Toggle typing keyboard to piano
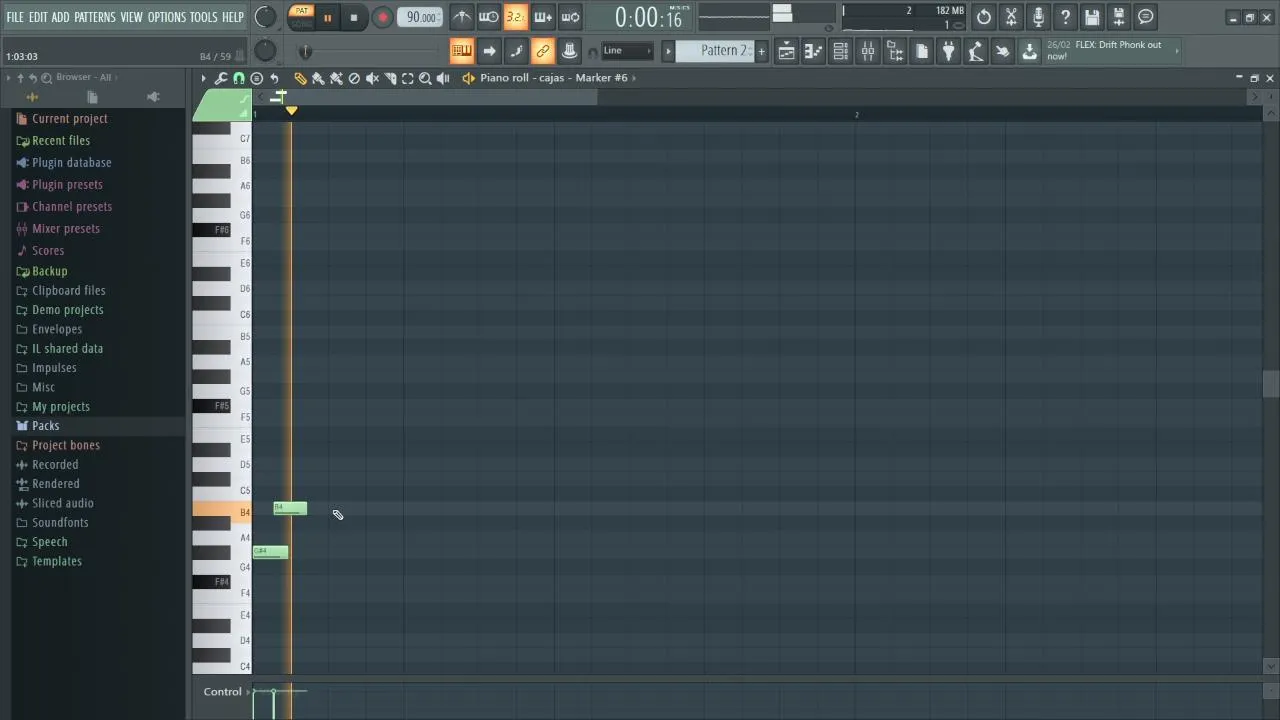The width and height of the screenshot is (1280, 720). (461, 51)
